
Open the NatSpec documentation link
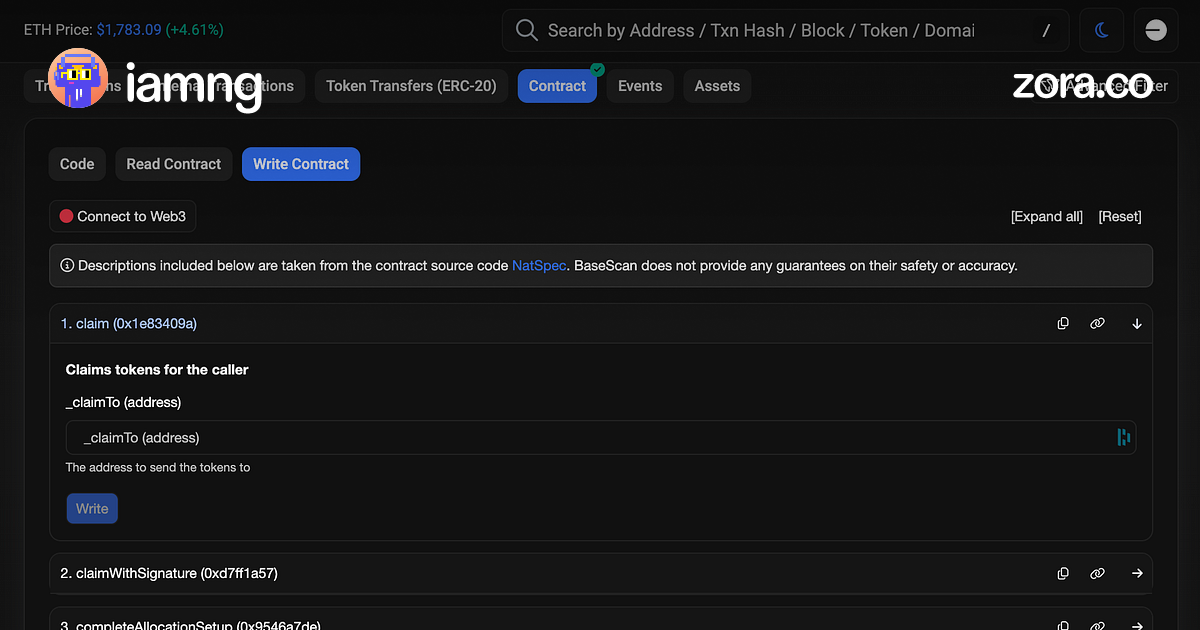tap(538, 266)
